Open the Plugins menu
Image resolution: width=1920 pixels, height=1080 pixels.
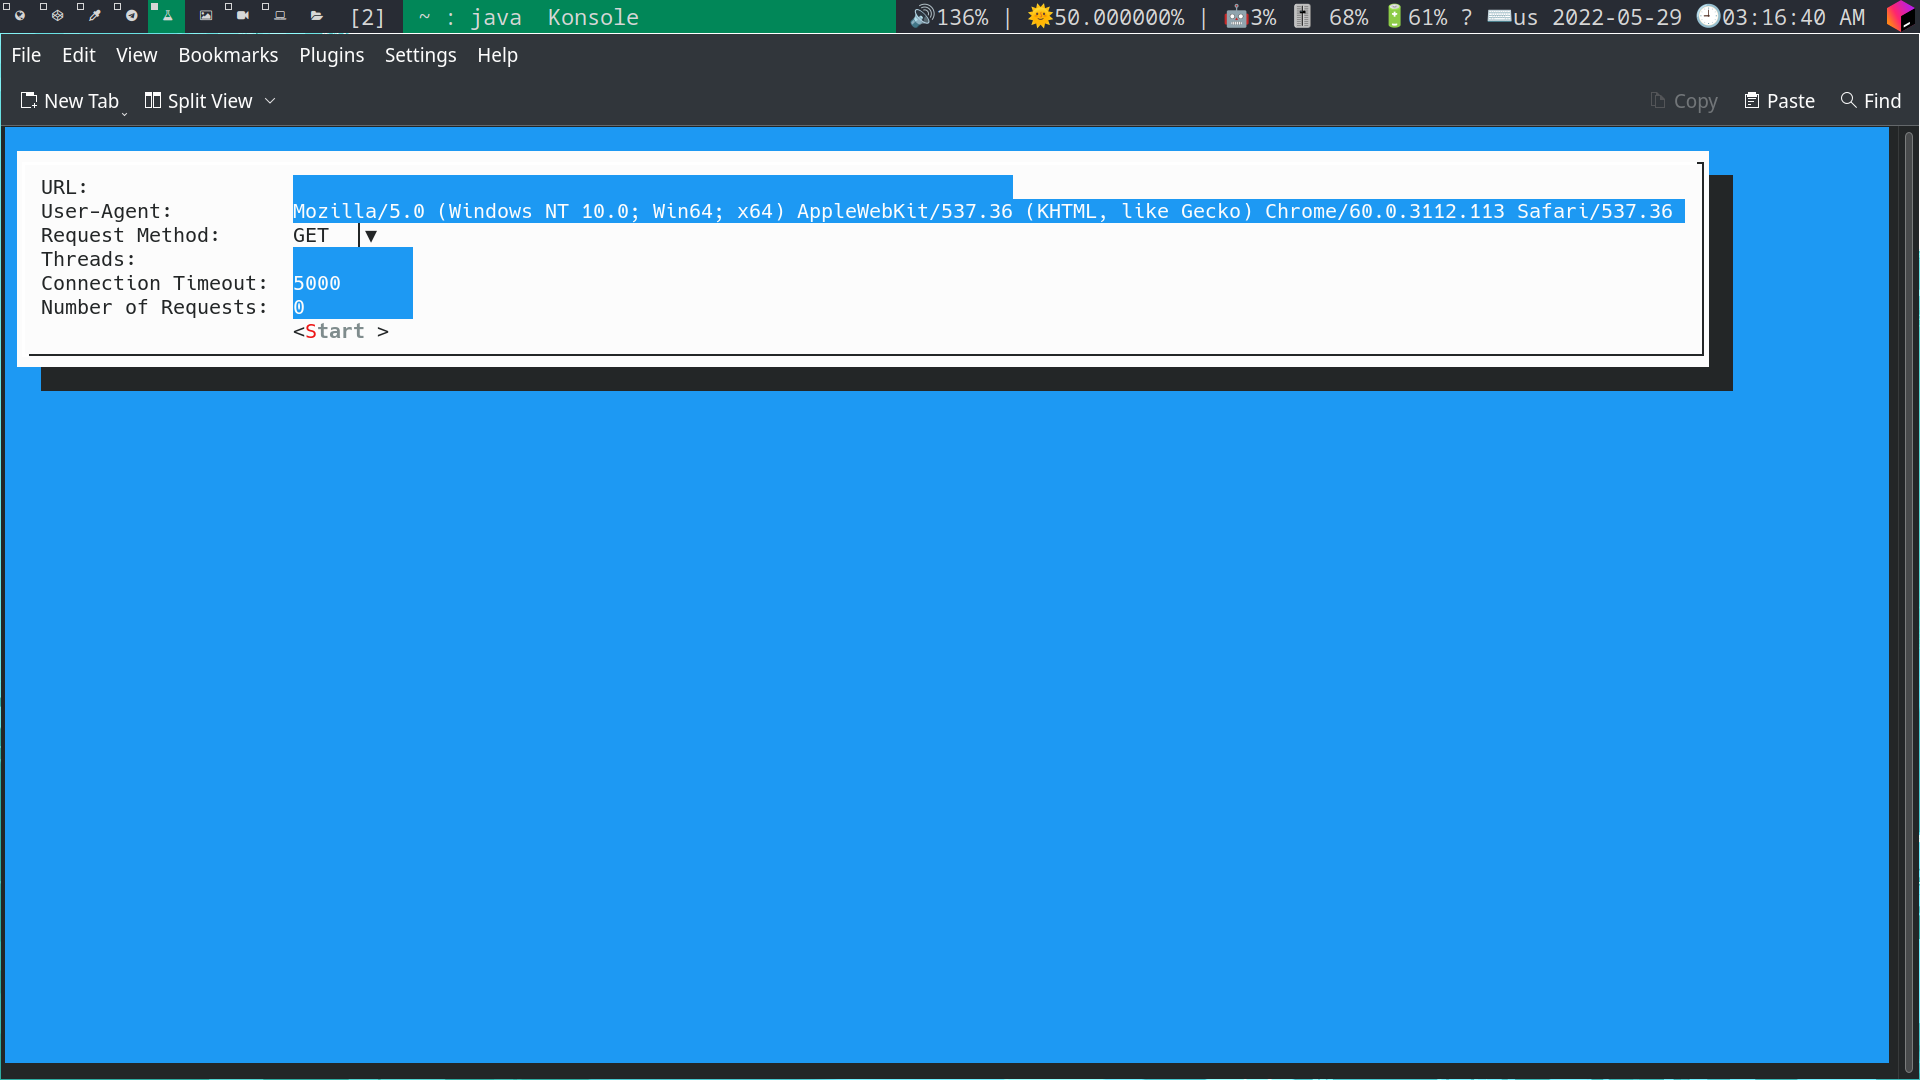(332, 55)
